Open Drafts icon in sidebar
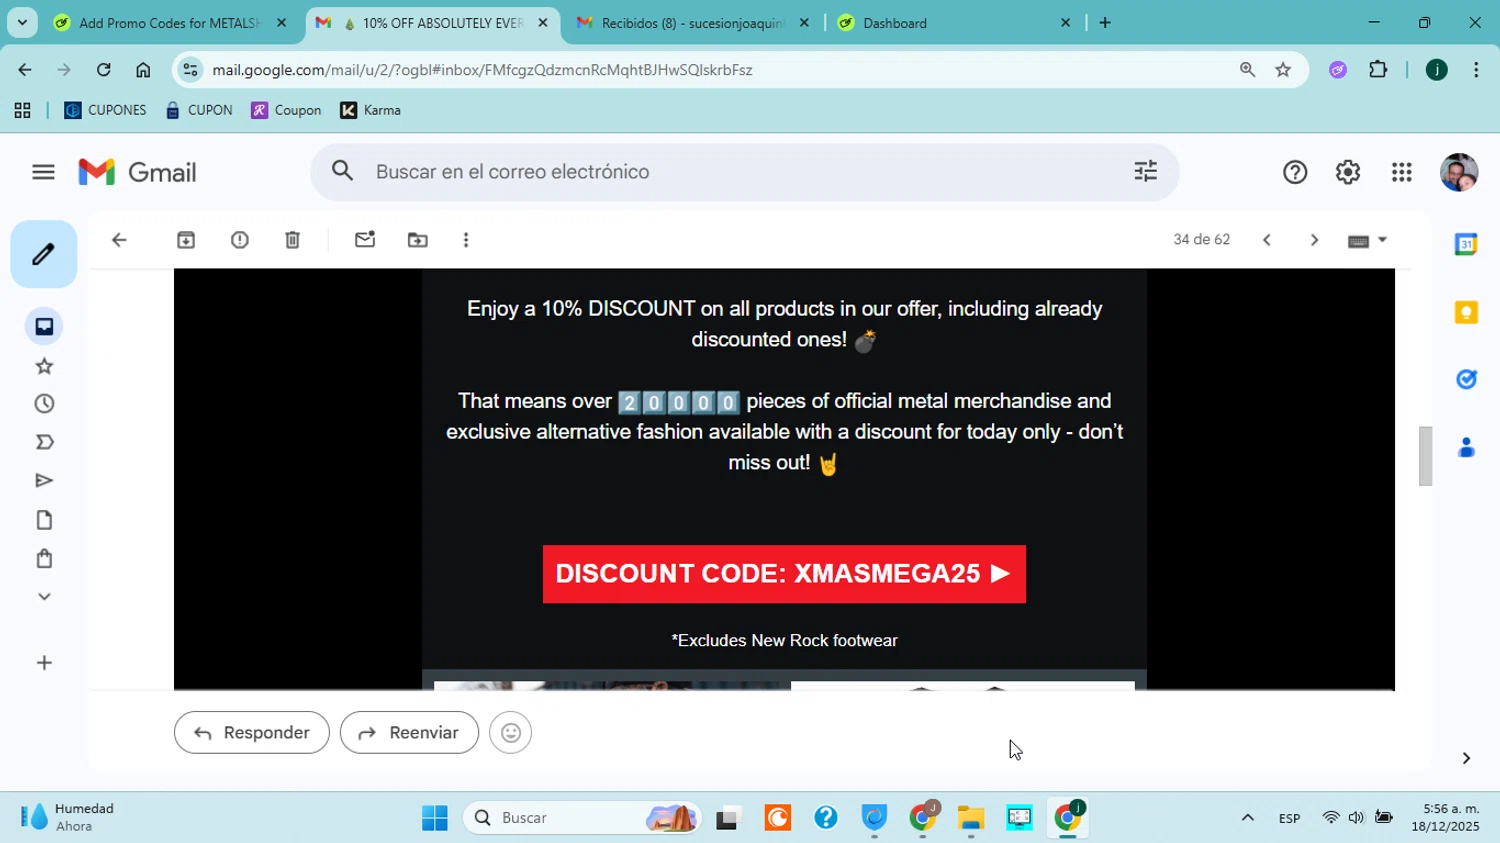The height and width of the screenshot is (843, 1500). [44, 520]
